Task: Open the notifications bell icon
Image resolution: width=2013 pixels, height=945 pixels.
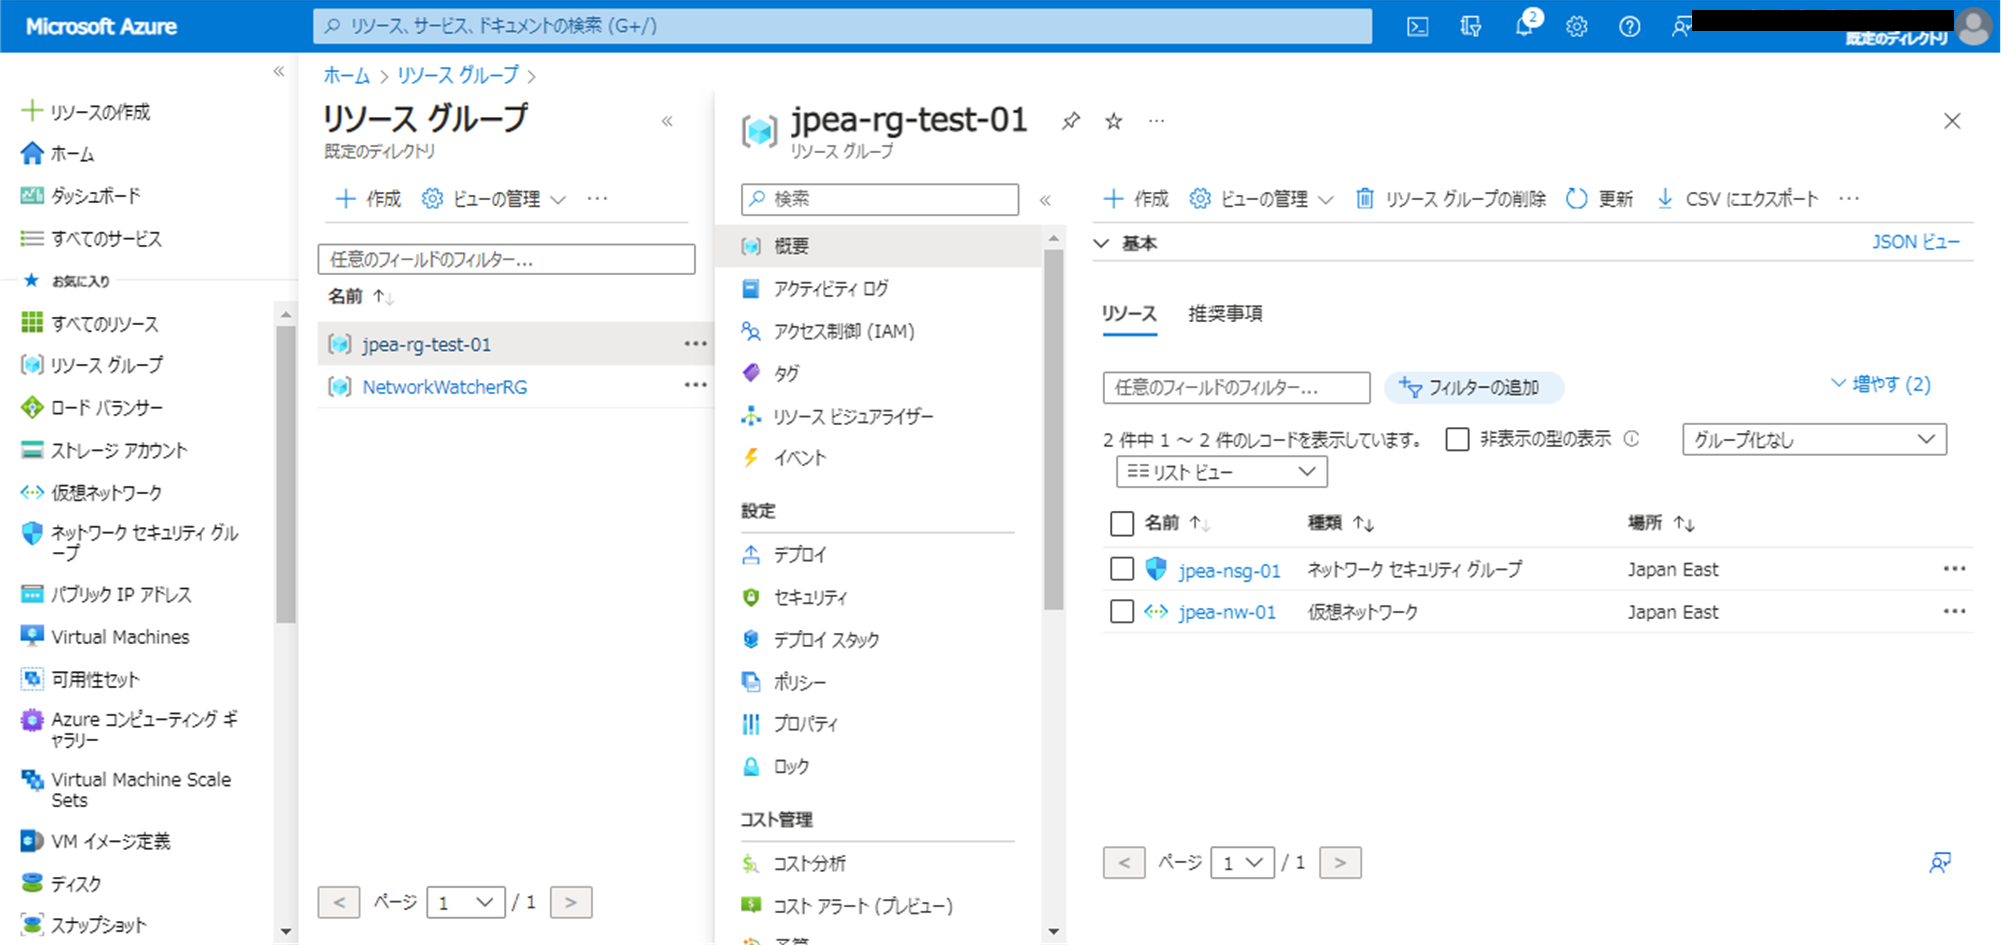Action: (1524, 27)
